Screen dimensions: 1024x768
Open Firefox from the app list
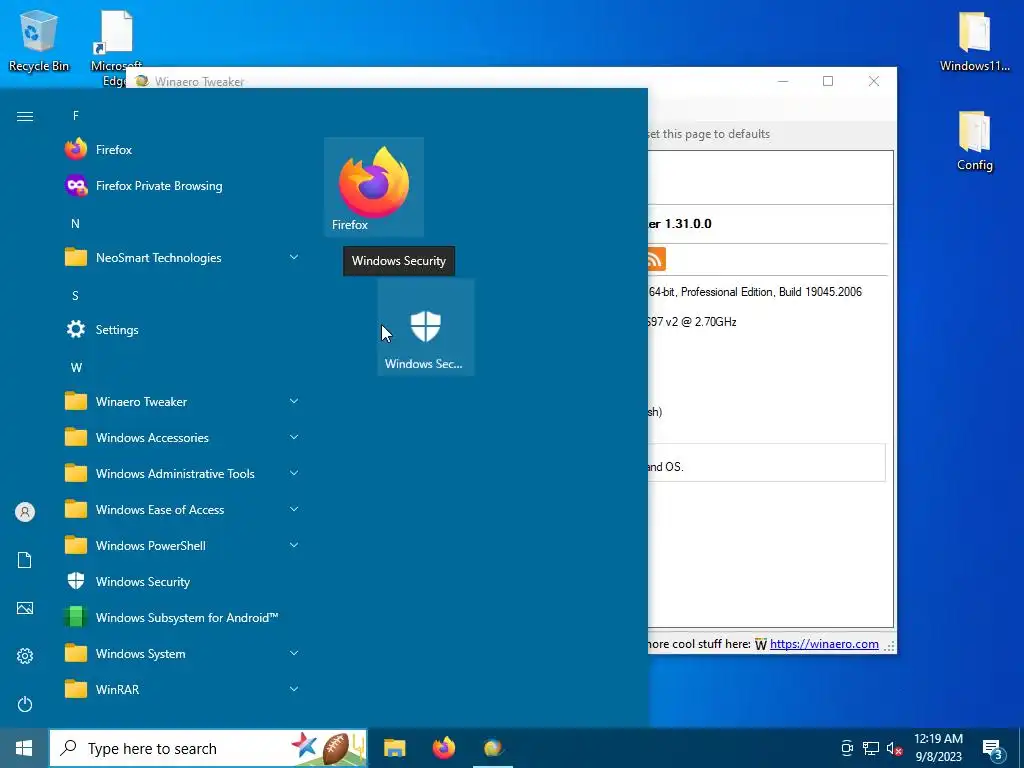183,150
